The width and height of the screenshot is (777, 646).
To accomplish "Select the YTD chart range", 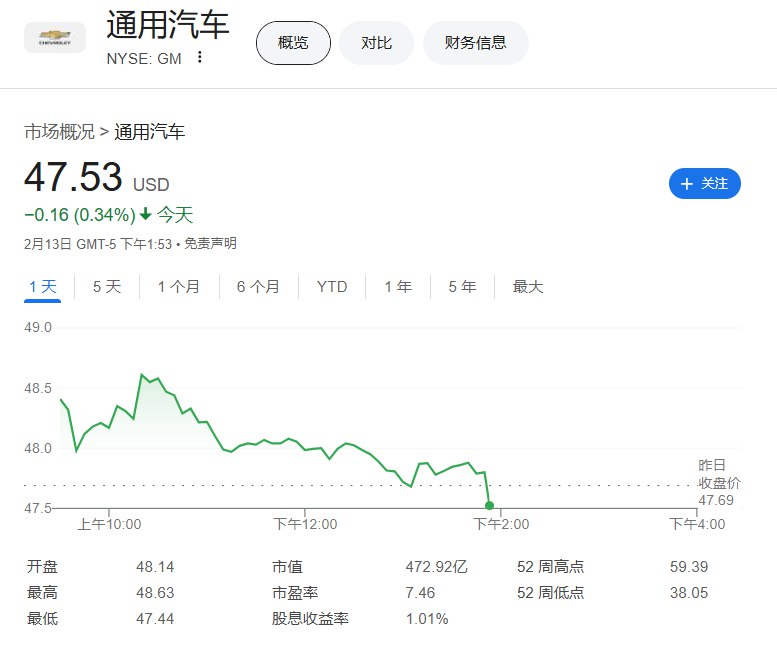I will (x=332, y=287).
